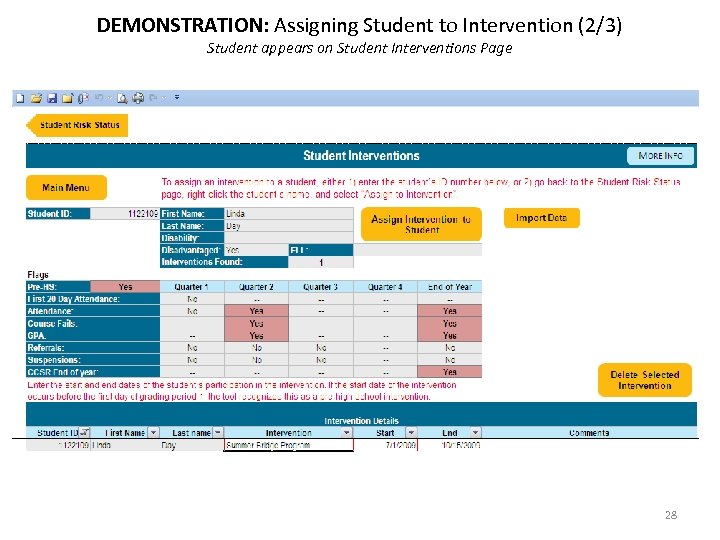Click the Intervention Details section header
720x540 pixels.
coord(361,421)
